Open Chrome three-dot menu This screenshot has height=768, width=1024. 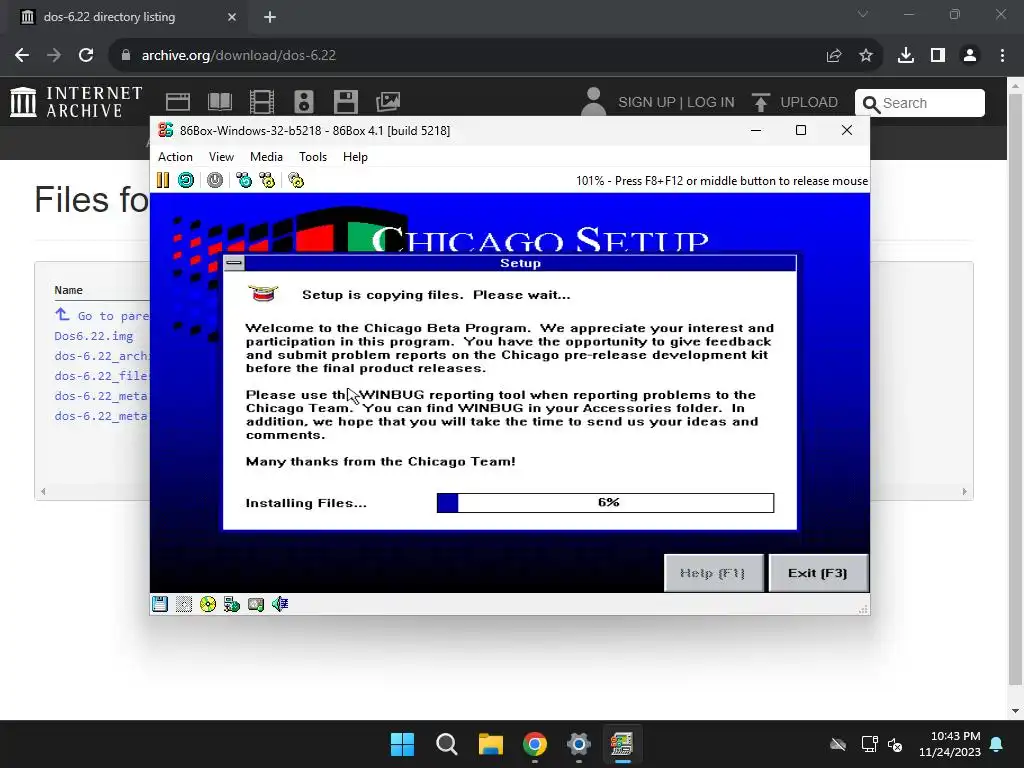1002,56
